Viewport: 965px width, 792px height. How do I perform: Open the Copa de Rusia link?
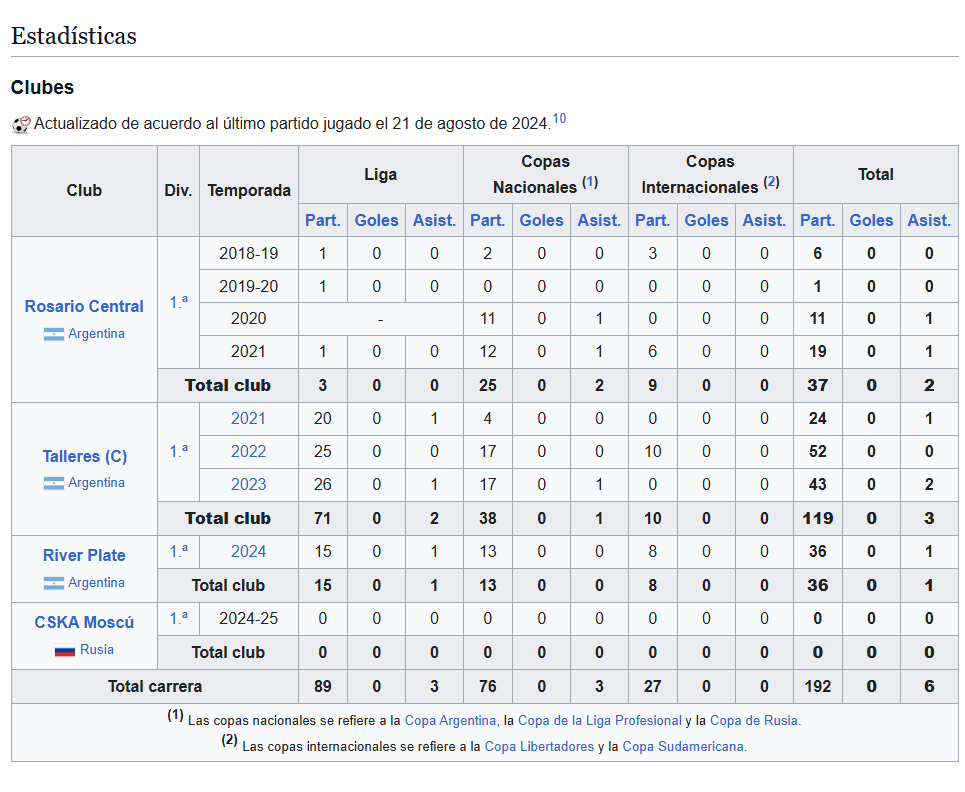tap(754, 721)
